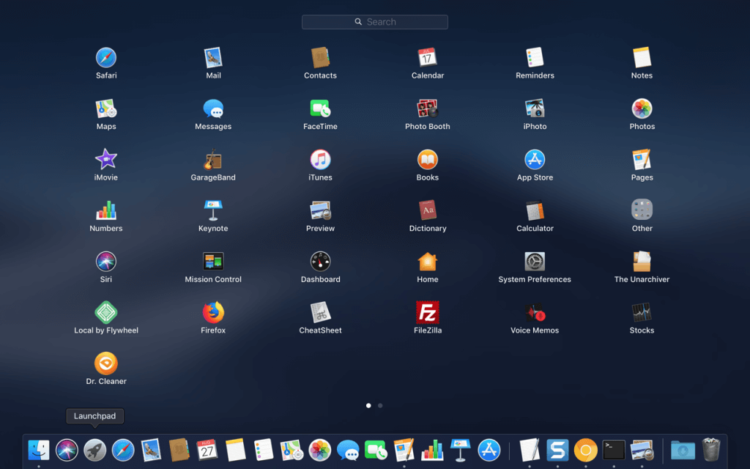The image size is (750, 469).
Task: Launch Mail from the Launchpad grid
Action: point(213,58)
